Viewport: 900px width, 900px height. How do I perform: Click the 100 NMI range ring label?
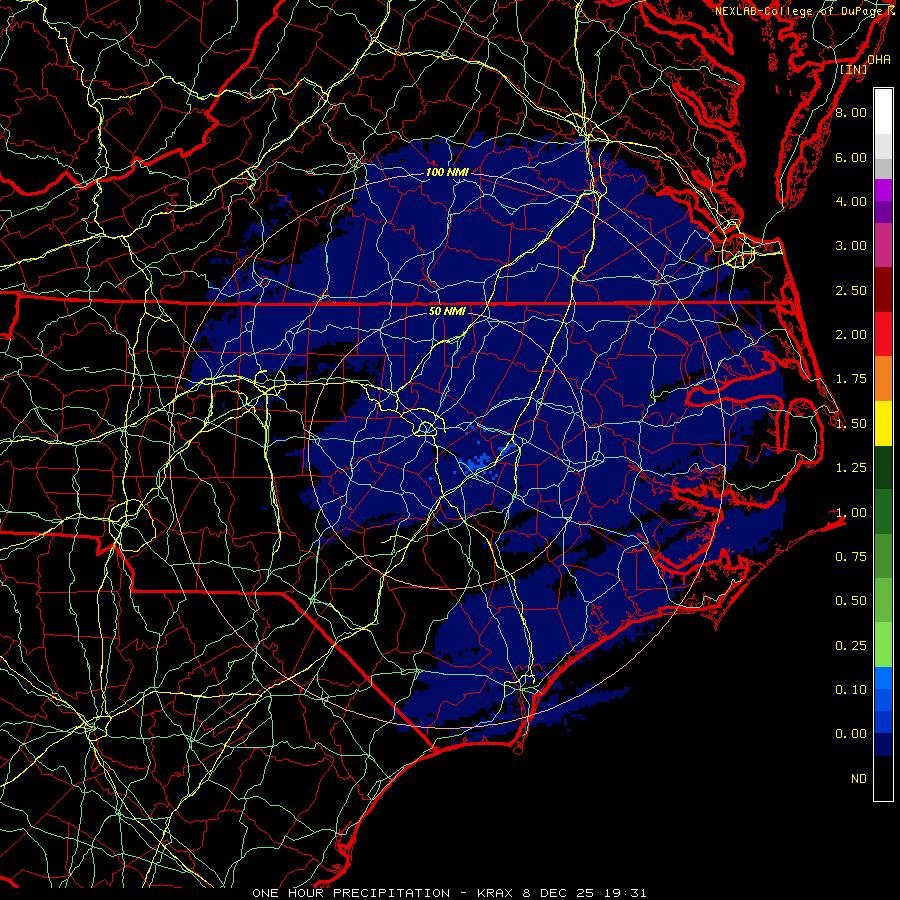point(447,172)
